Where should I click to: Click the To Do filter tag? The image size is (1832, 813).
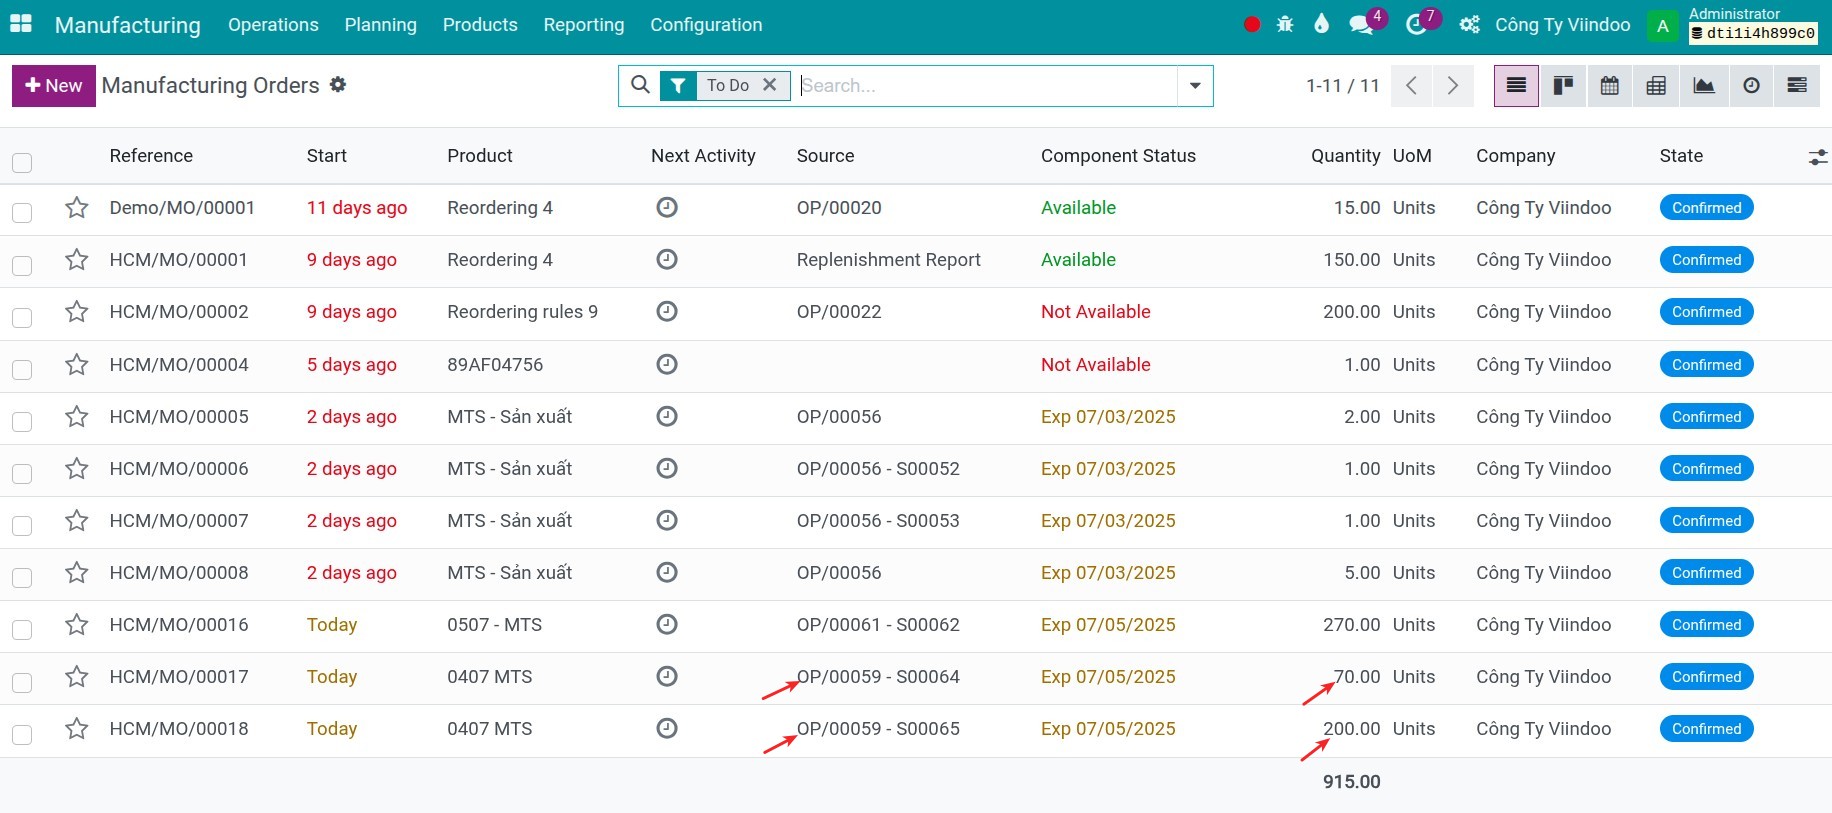727,86
